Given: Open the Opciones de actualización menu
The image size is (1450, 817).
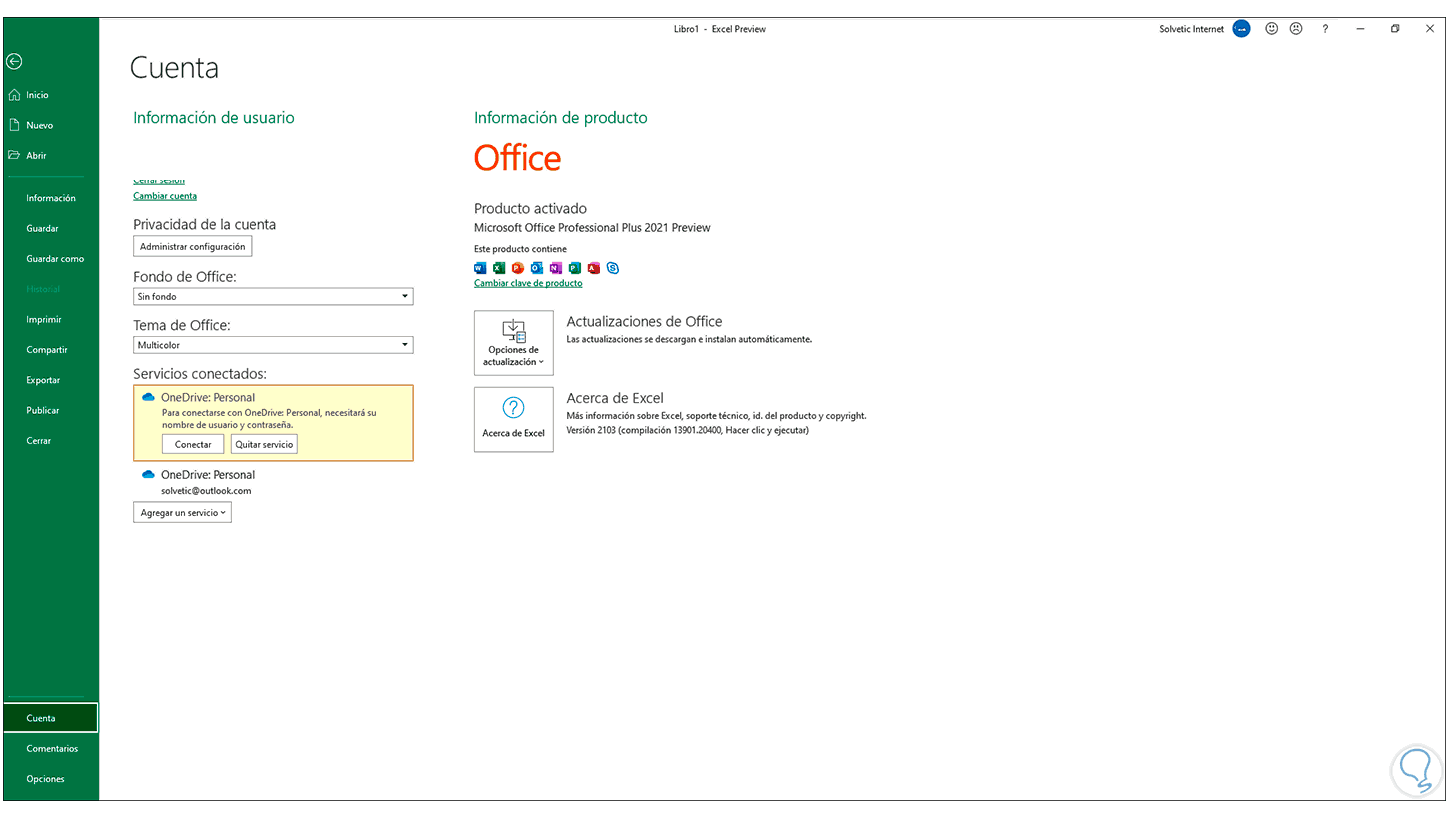Looking at the screenshot, I should click(x=513, y=343).
